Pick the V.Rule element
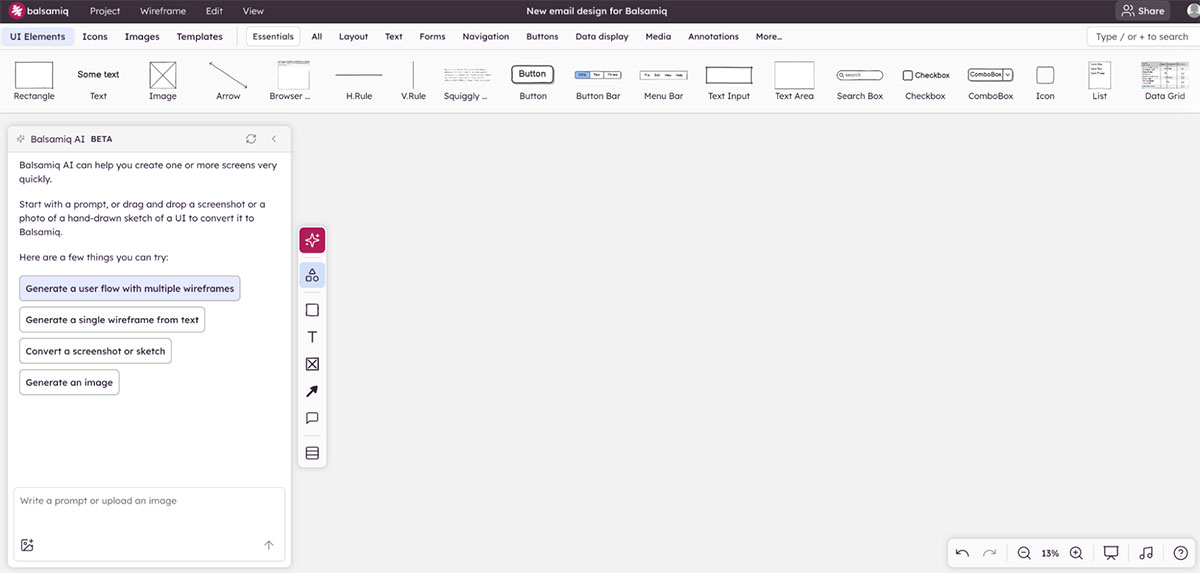The height and width of the screenshot is (573, 1200). [413, 80]
